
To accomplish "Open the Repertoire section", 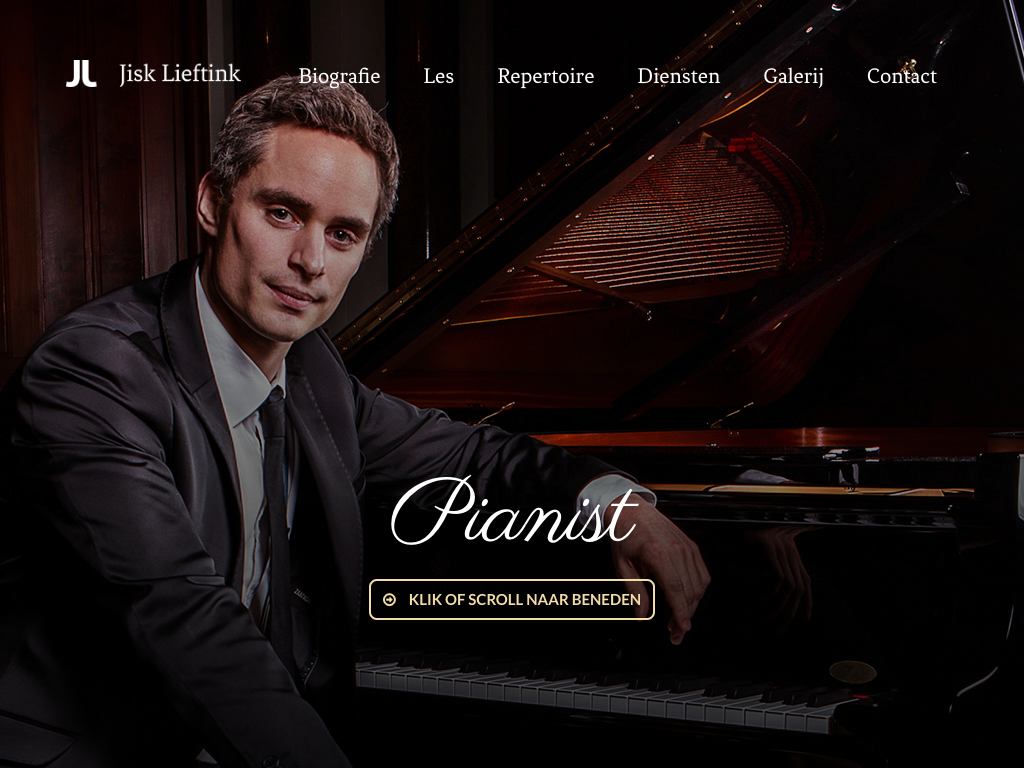I will [x=545, y=76].
